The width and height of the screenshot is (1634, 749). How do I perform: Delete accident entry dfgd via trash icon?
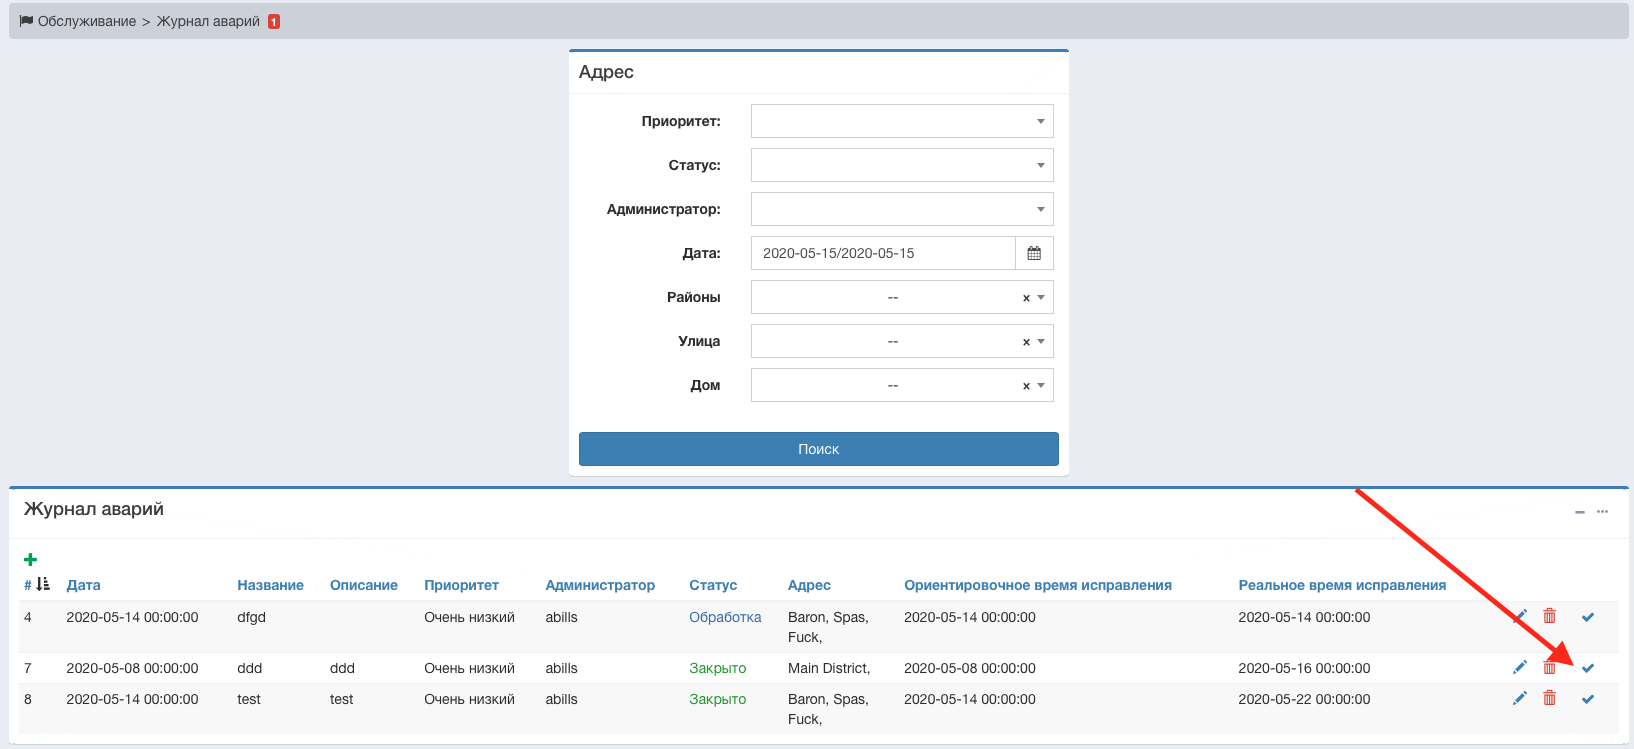click(1549, 617)
